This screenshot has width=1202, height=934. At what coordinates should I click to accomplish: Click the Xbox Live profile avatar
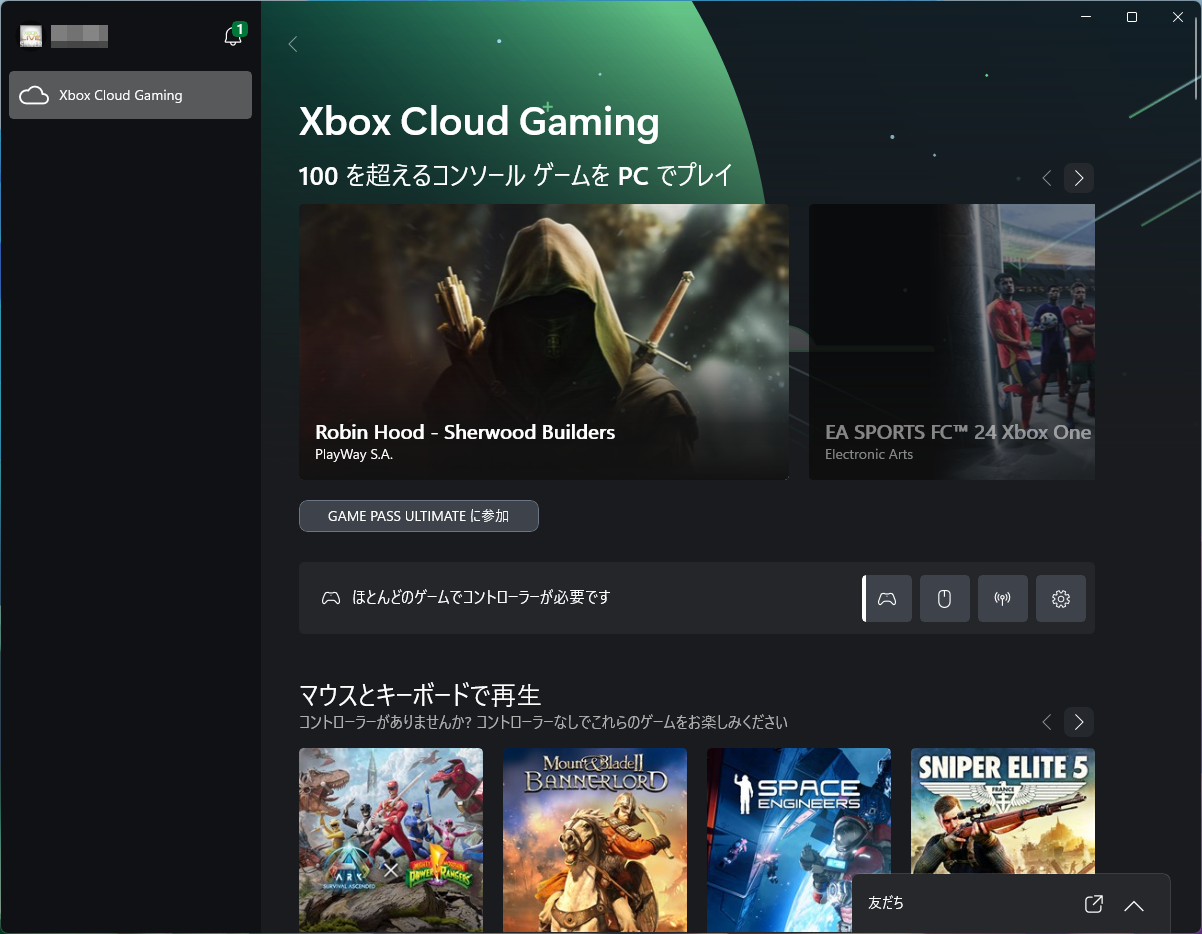coord(31,36)
